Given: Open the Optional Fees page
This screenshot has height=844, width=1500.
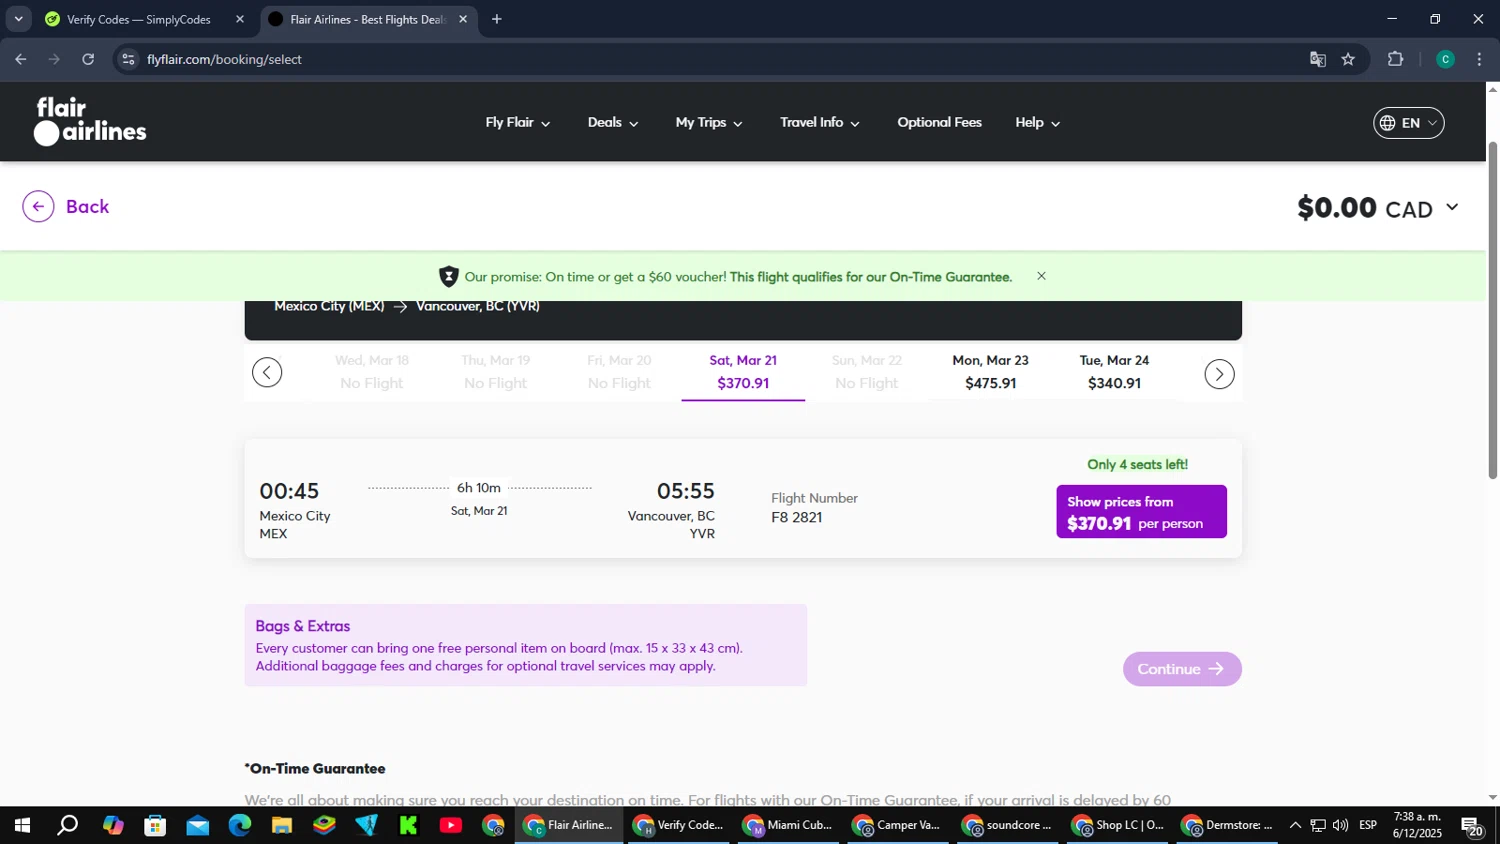Looking at the screenshot, I should (x=939, y=123).
